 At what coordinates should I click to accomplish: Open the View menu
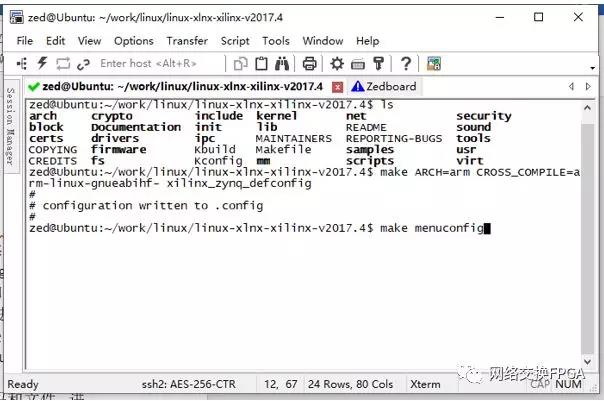89,41
